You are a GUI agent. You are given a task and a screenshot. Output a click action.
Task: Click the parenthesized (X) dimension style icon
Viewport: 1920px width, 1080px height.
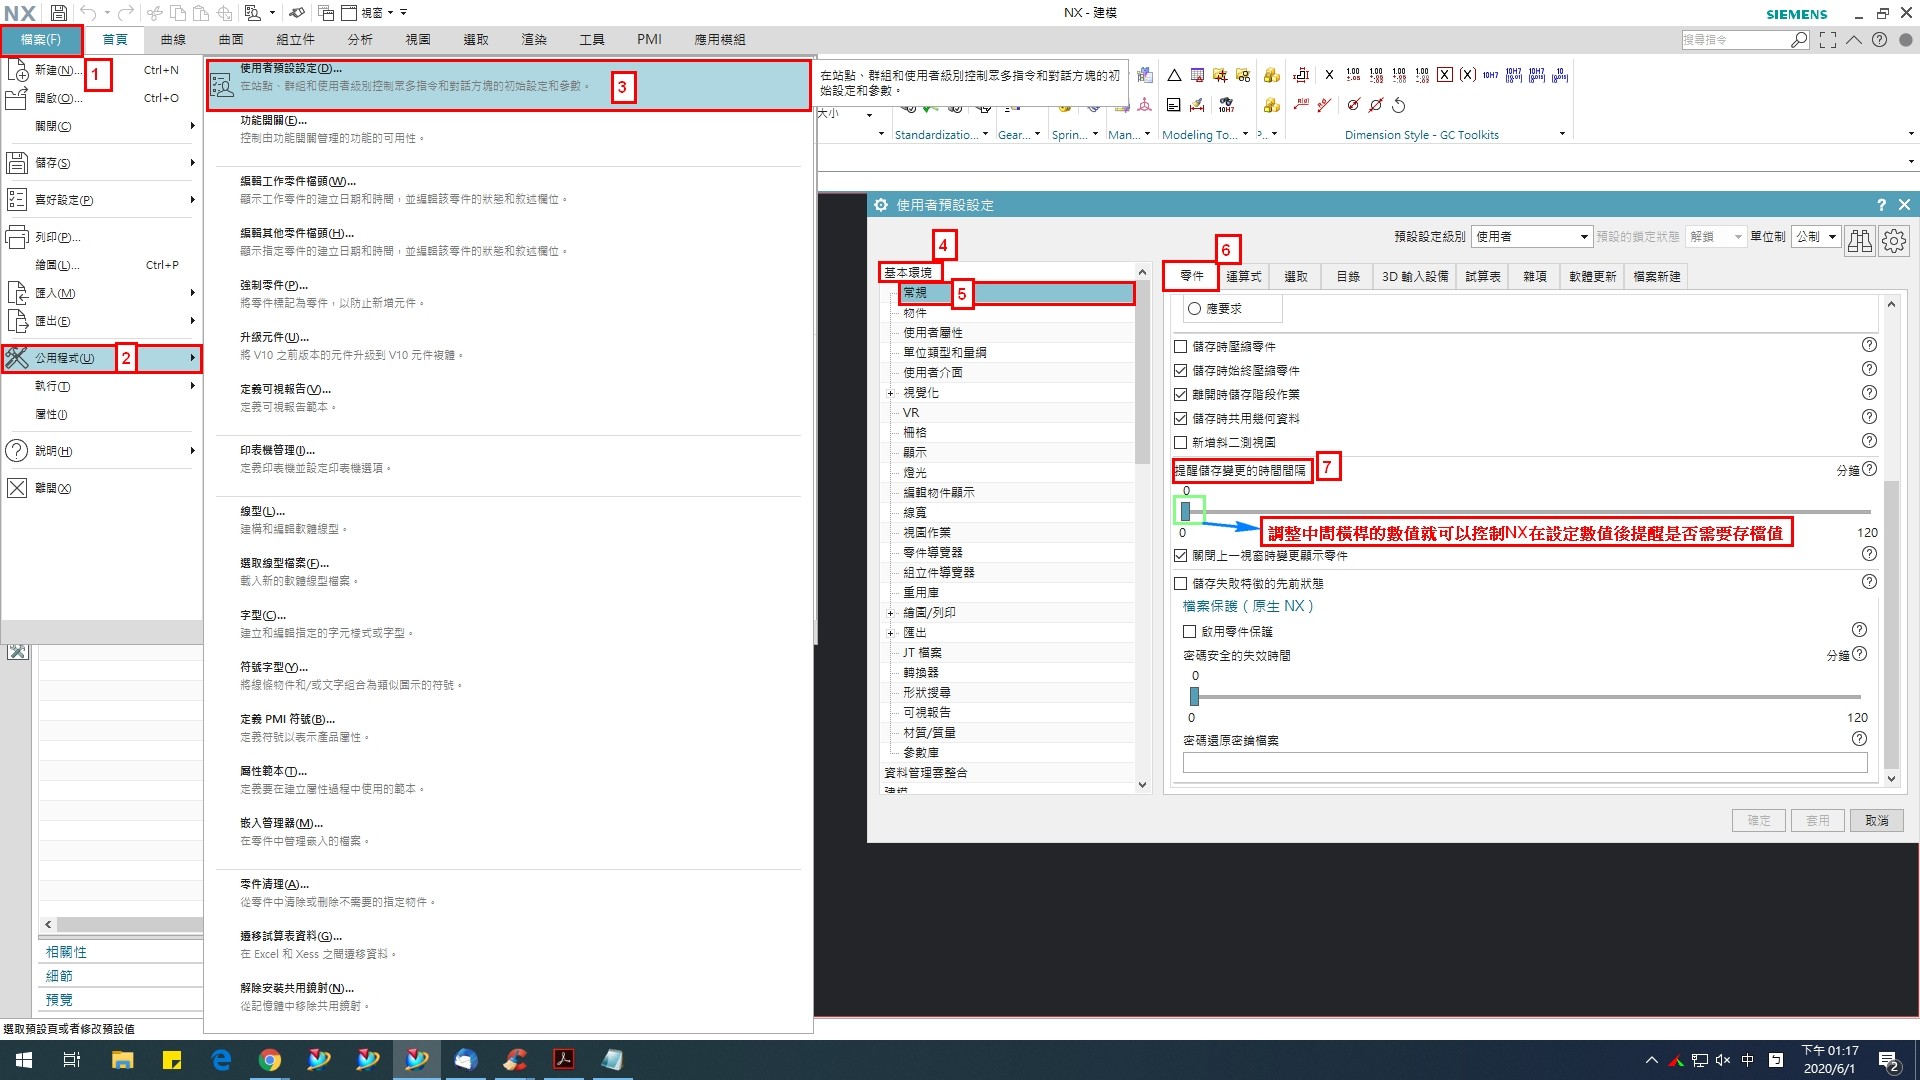click(x=1467, y=75)
